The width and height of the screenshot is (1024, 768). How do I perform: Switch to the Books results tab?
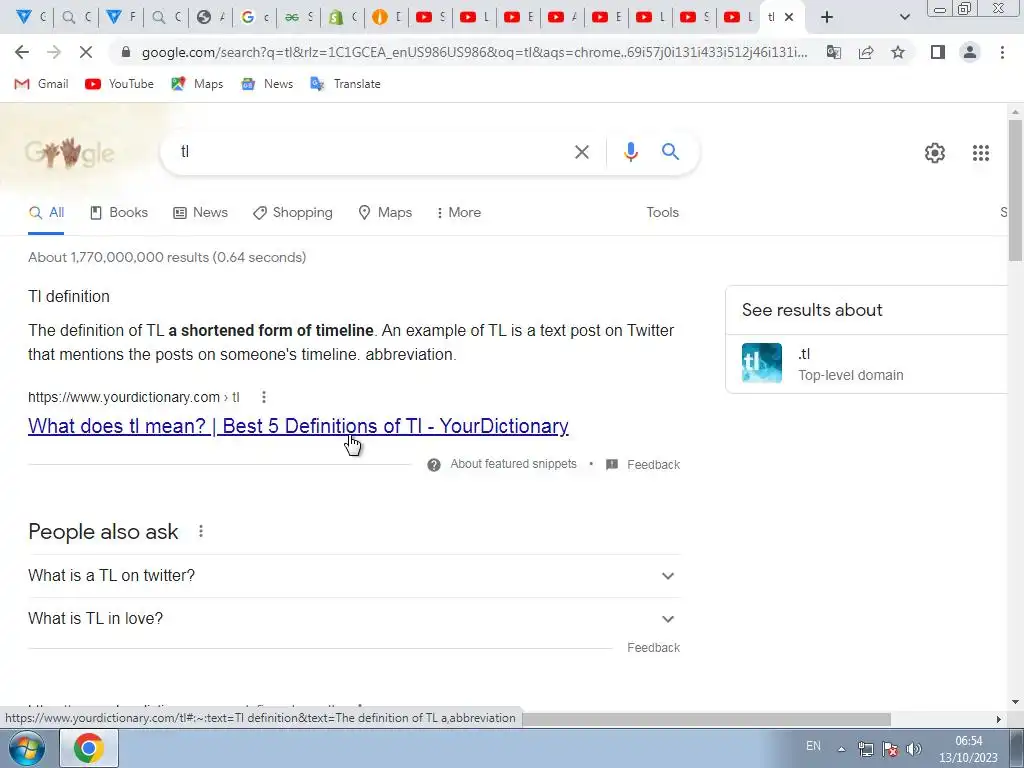119,212
